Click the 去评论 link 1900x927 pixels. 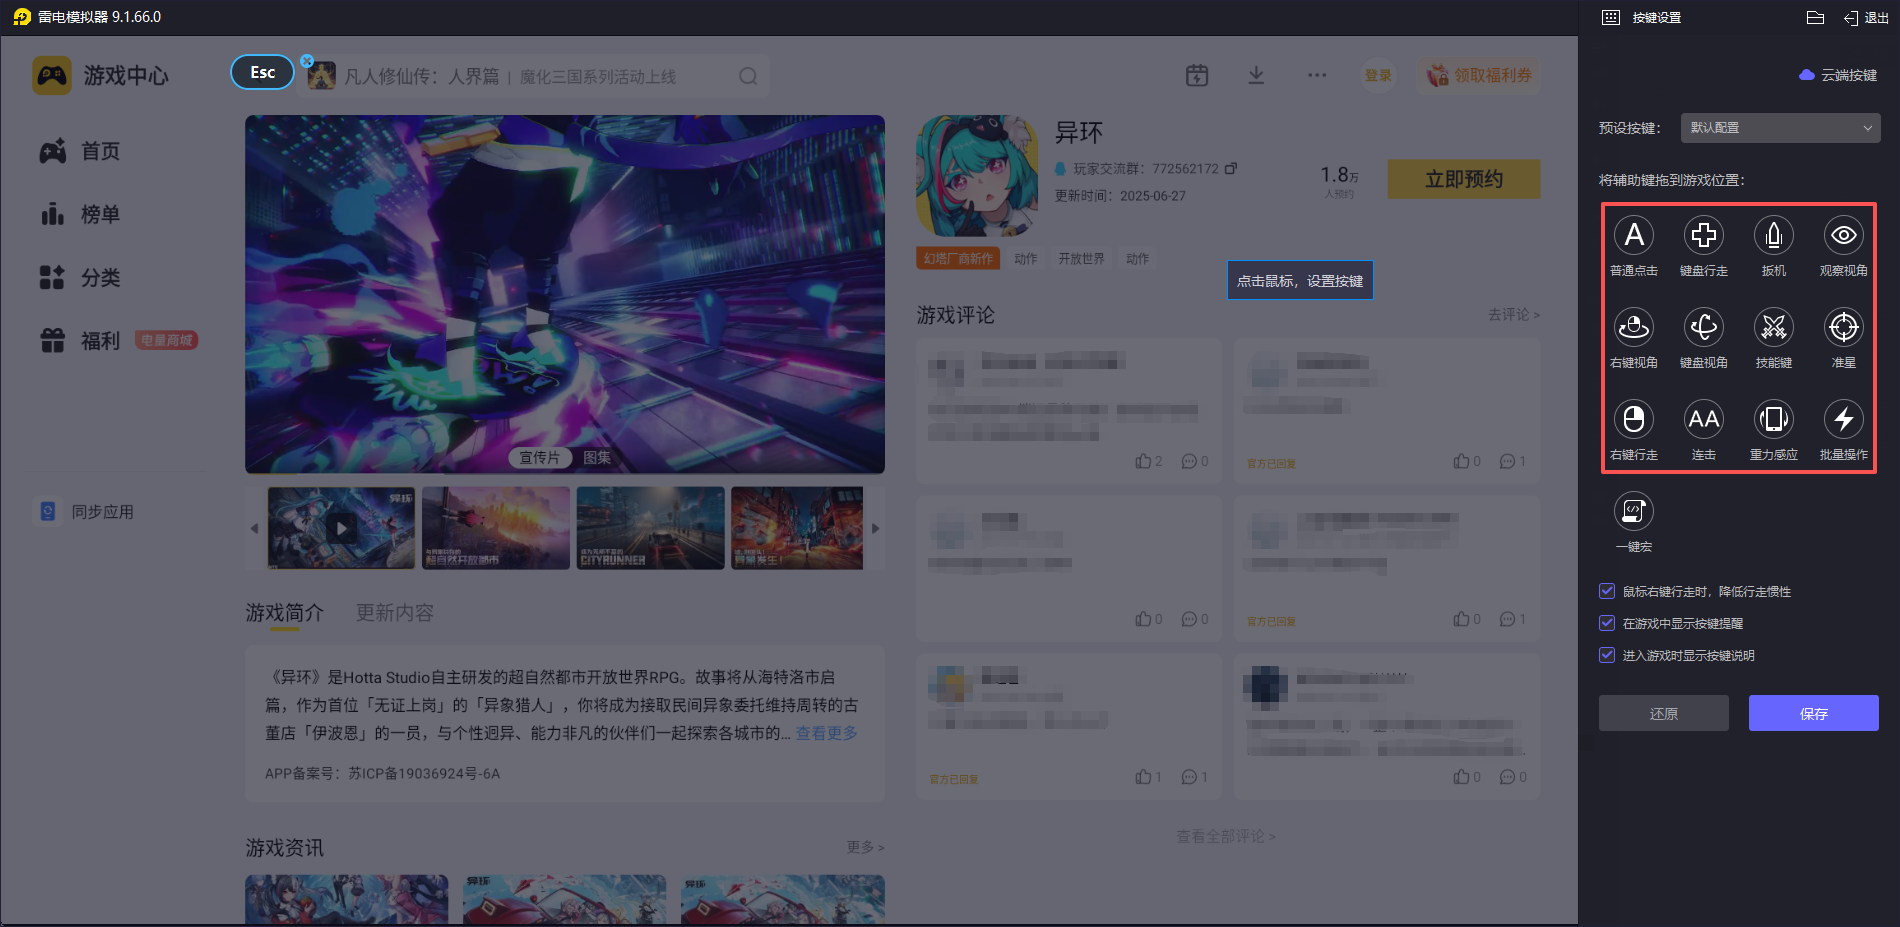click(1513, 314)
